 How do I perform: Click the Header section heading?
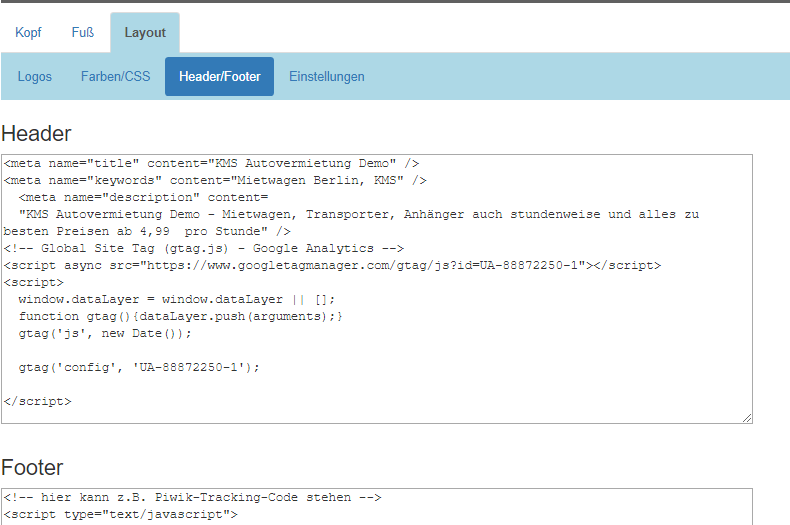(36, 134)
